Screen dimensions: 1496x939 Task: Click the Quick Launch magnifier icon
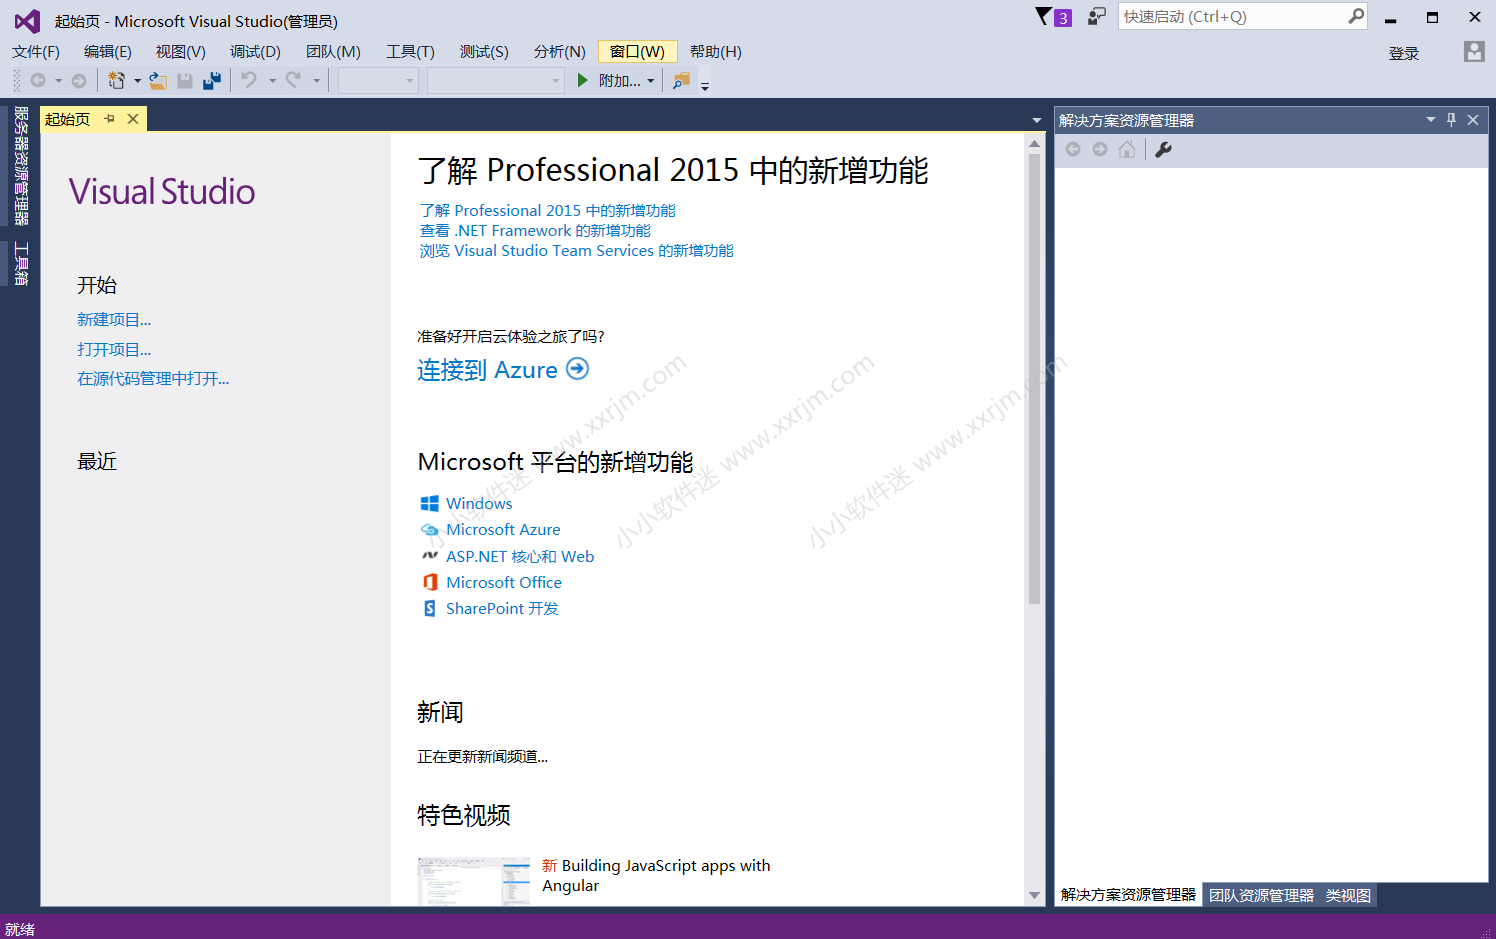click(1356, 16)
